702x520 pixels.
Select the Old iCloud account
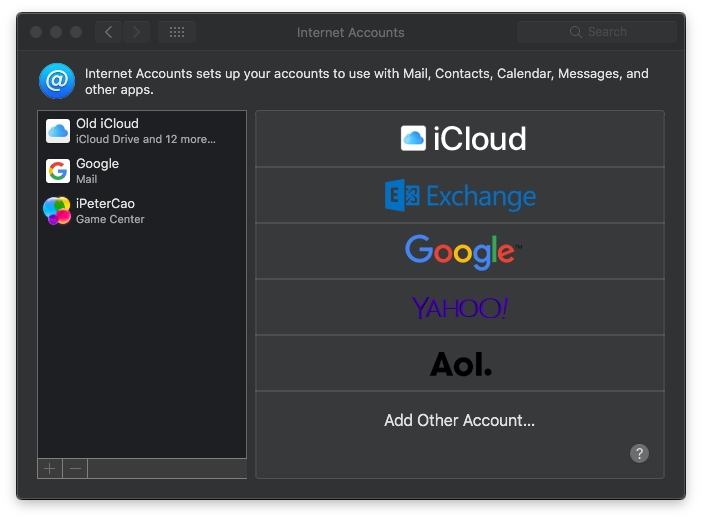[x=142, y=131]
